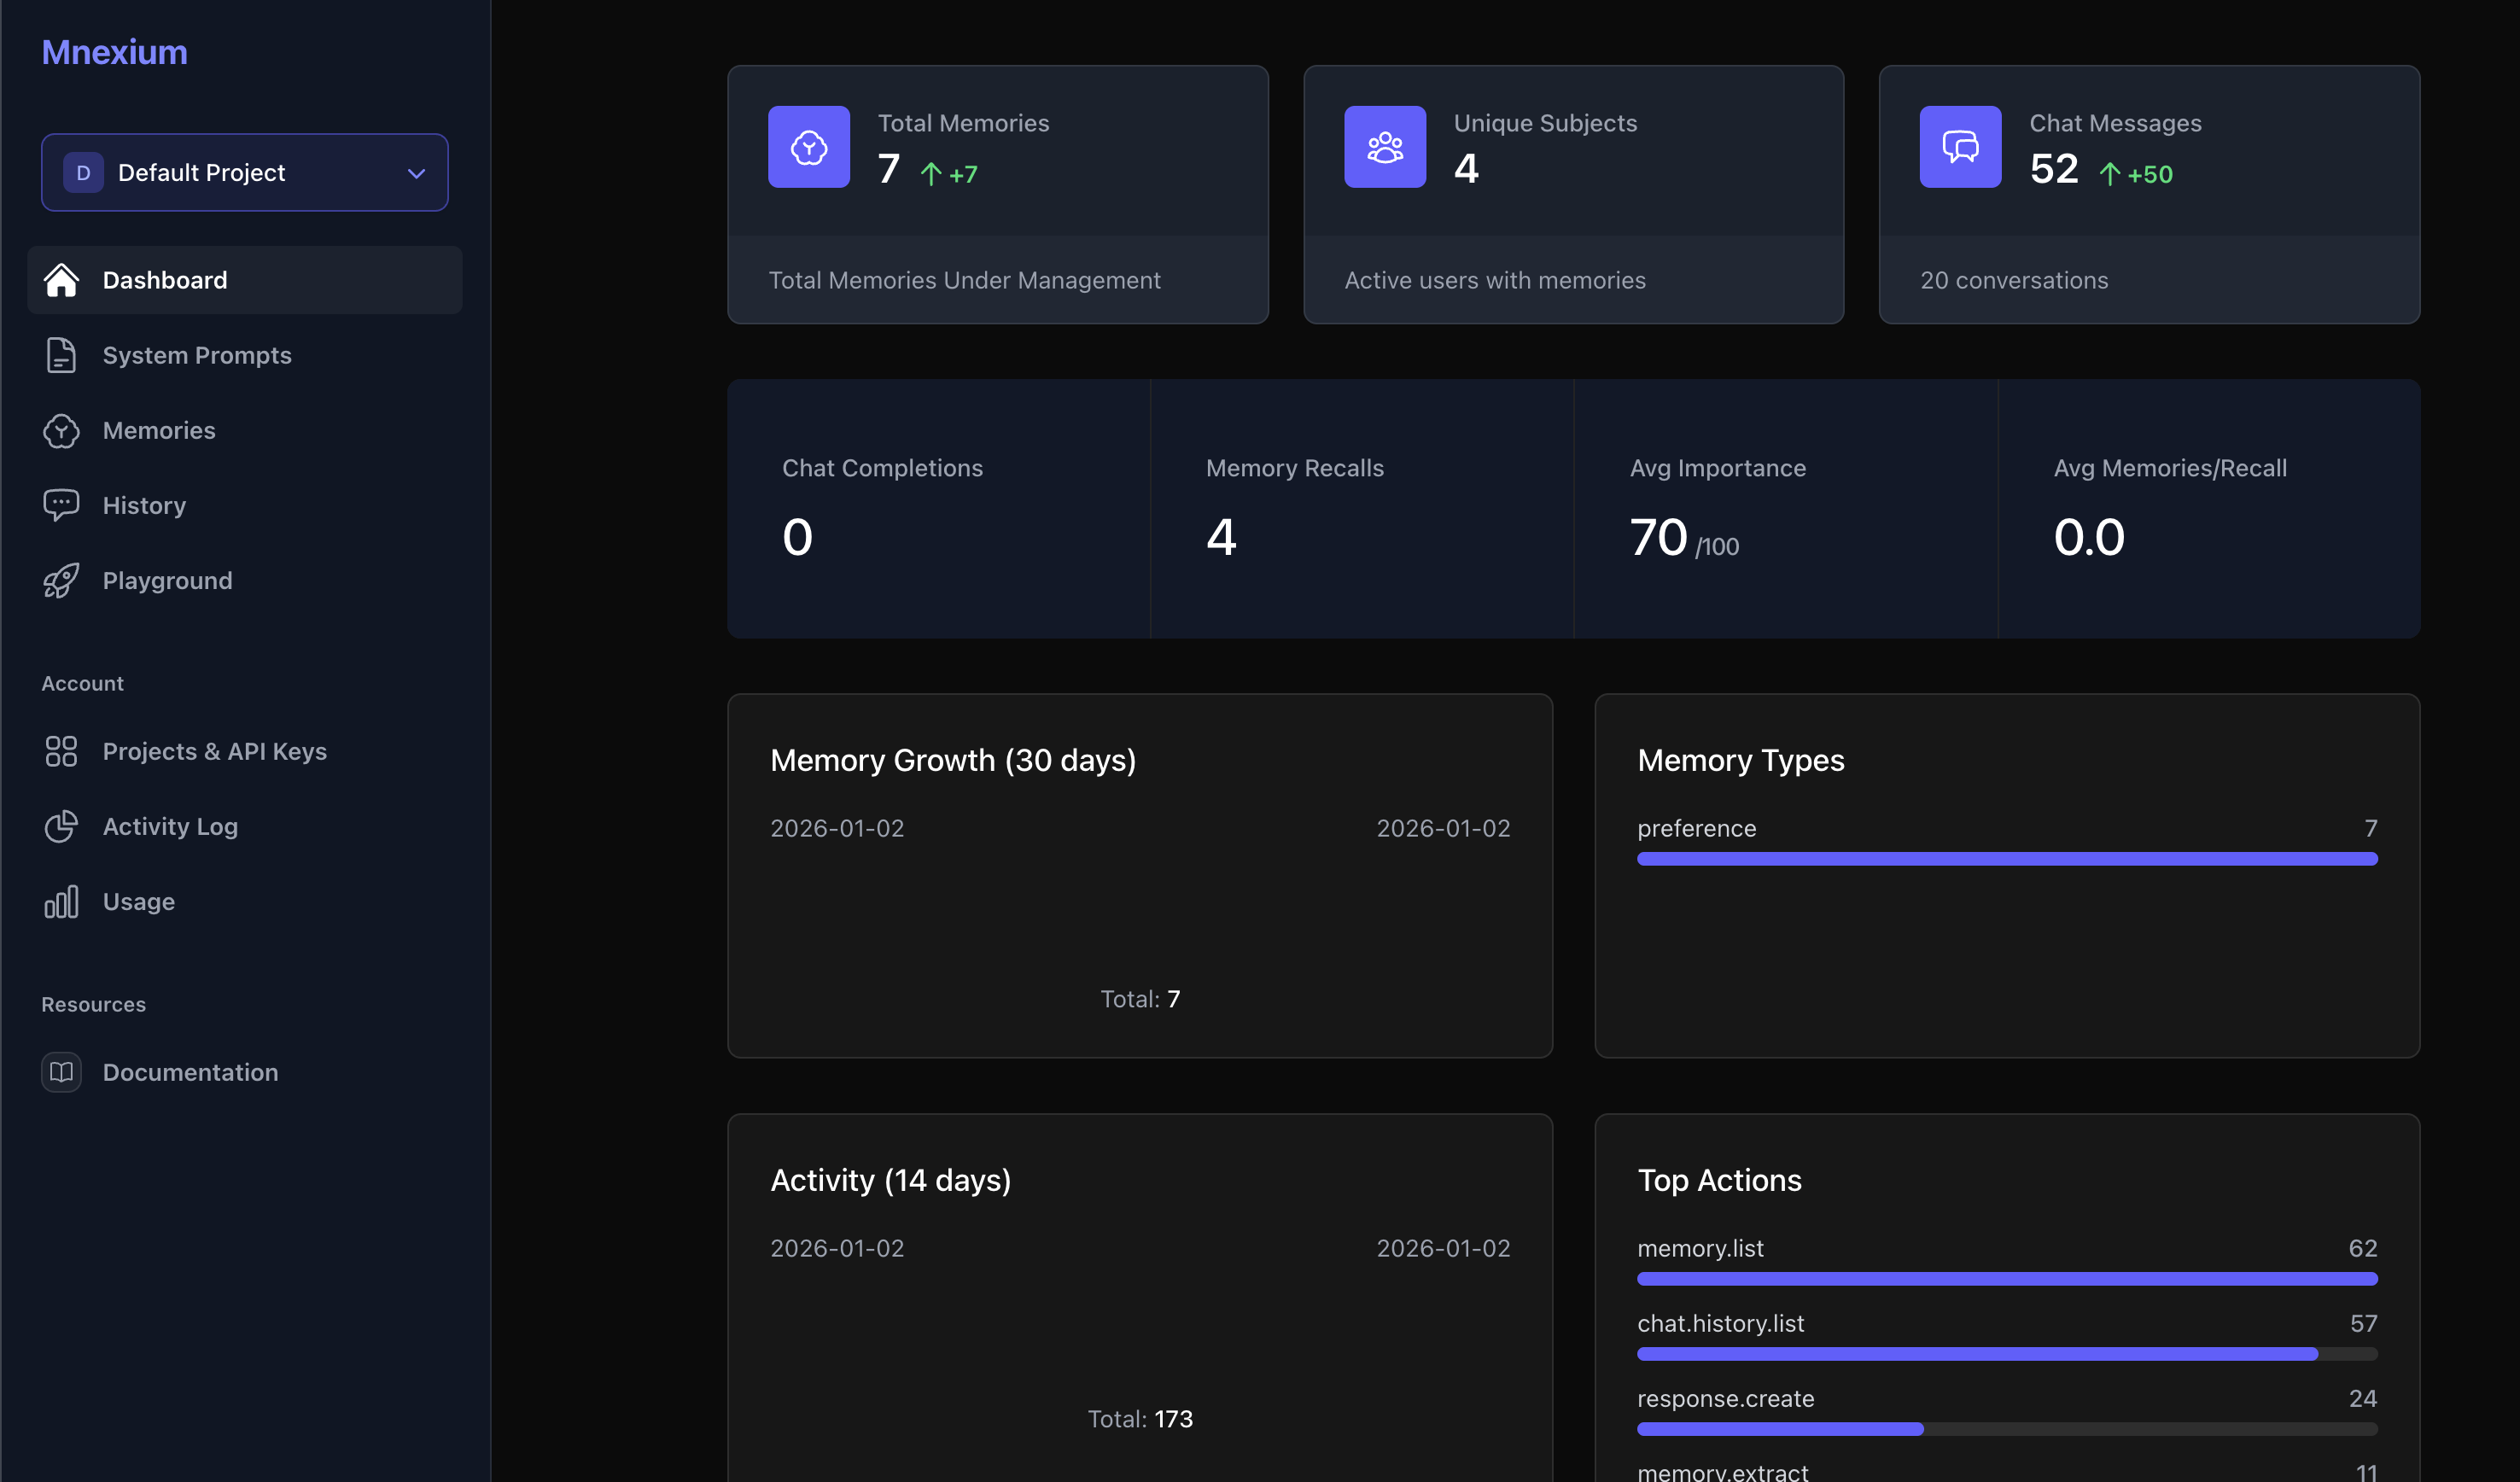The image size is (2520, 1482).
Task: Select History in the sidebar
Action: click(x=144, y=505)
